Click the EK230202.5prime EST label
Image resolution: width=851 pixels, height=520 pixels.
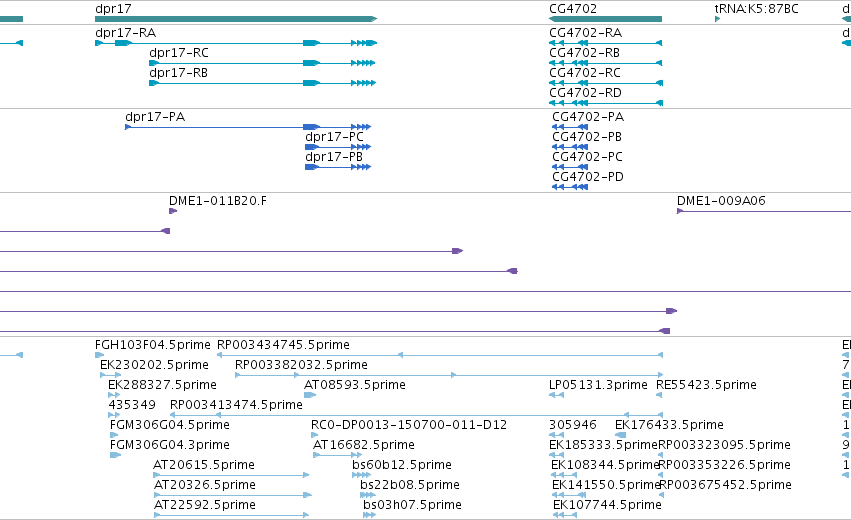coord(154,365)
